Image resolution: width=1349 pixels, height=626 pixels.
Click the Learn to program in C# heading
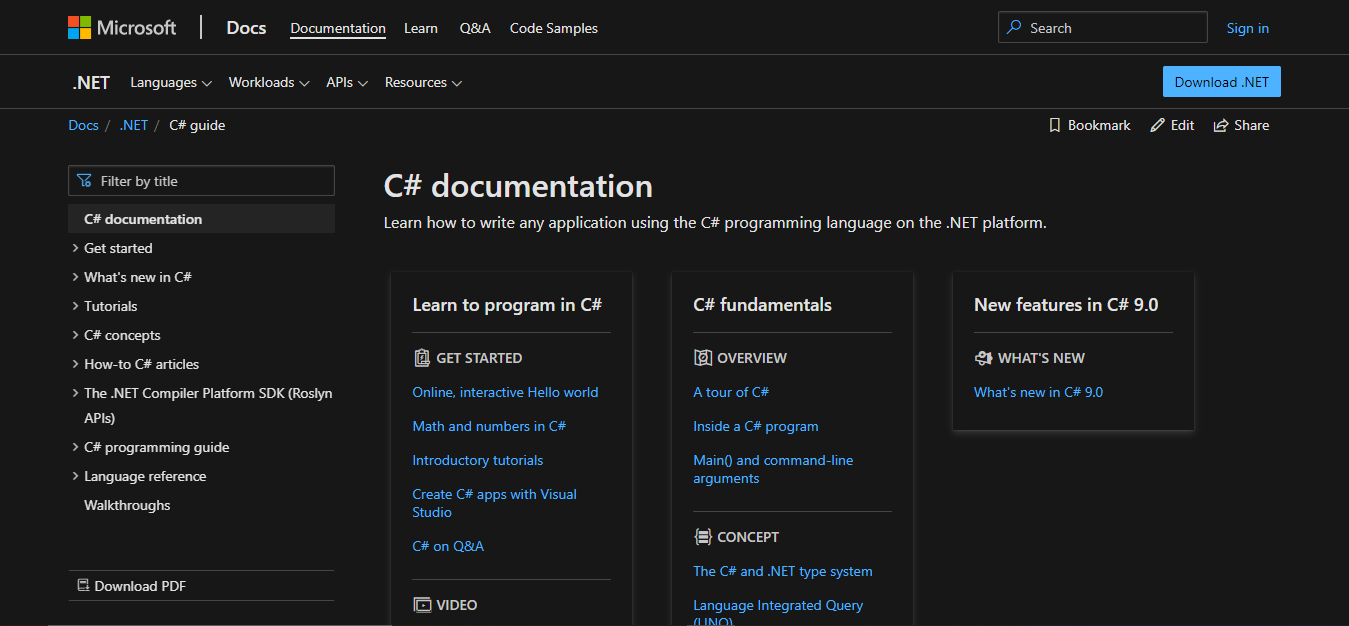(x=507, y=305)
